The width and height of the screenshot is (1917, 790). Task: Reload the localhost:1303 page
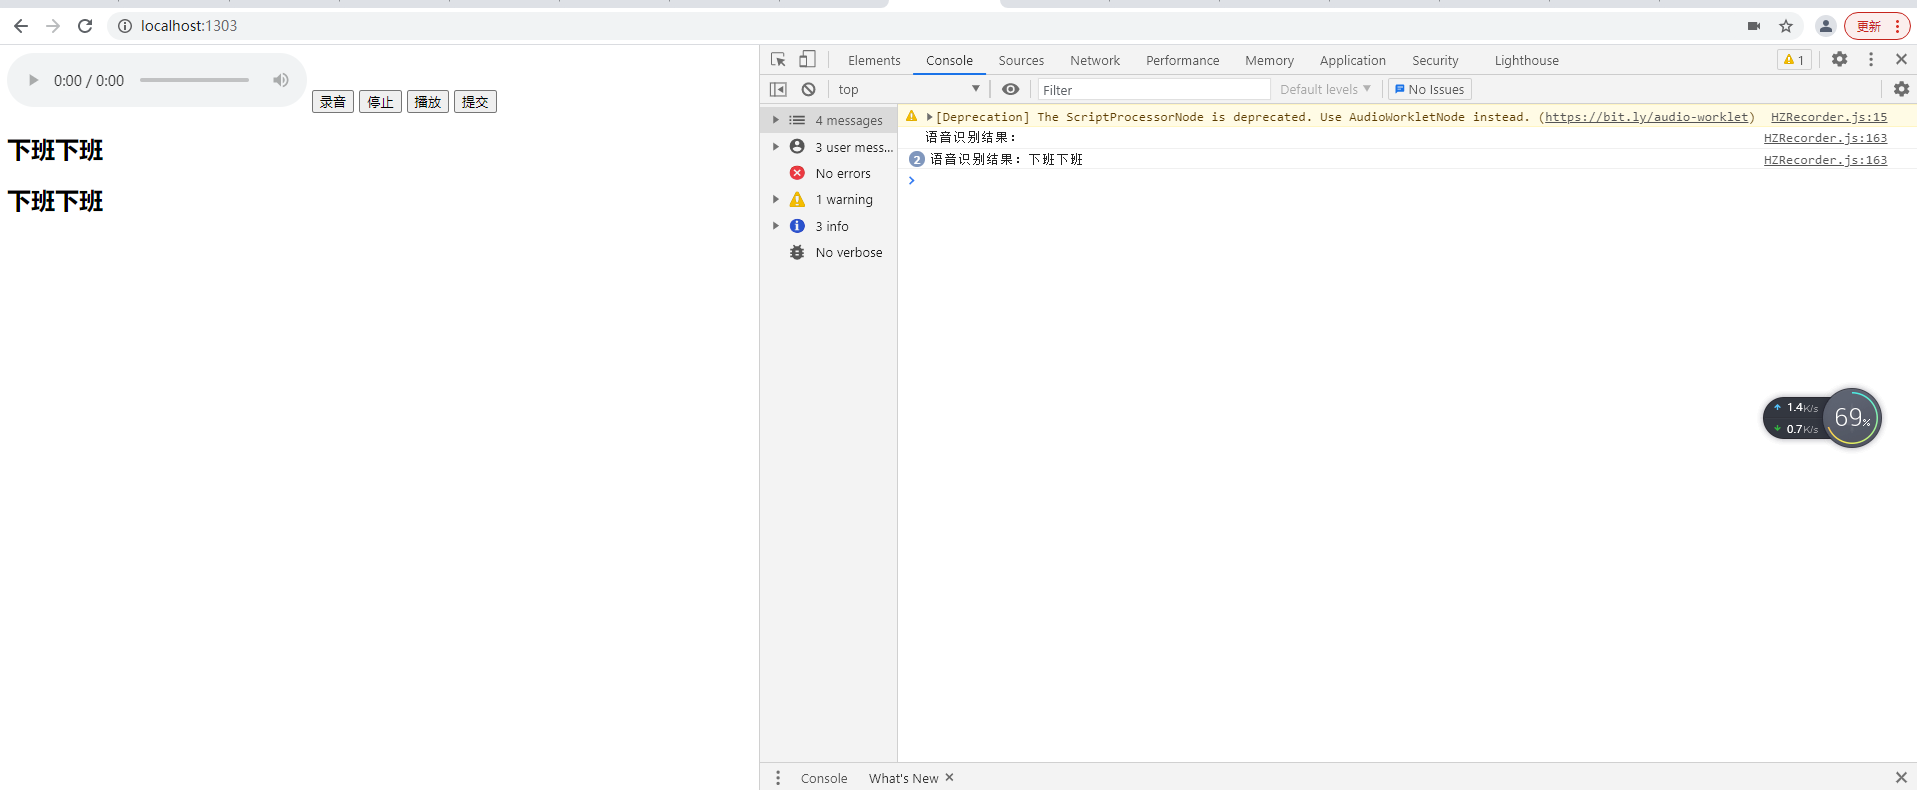[85, 26]
